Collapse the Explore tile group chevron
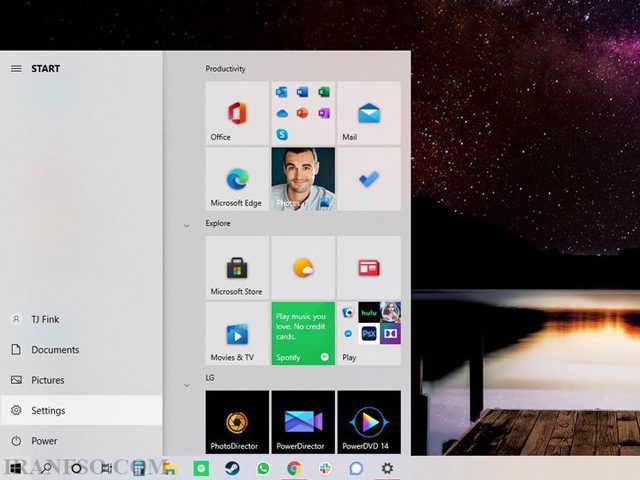This screenshot has height=480, width=640. [187, 225]
